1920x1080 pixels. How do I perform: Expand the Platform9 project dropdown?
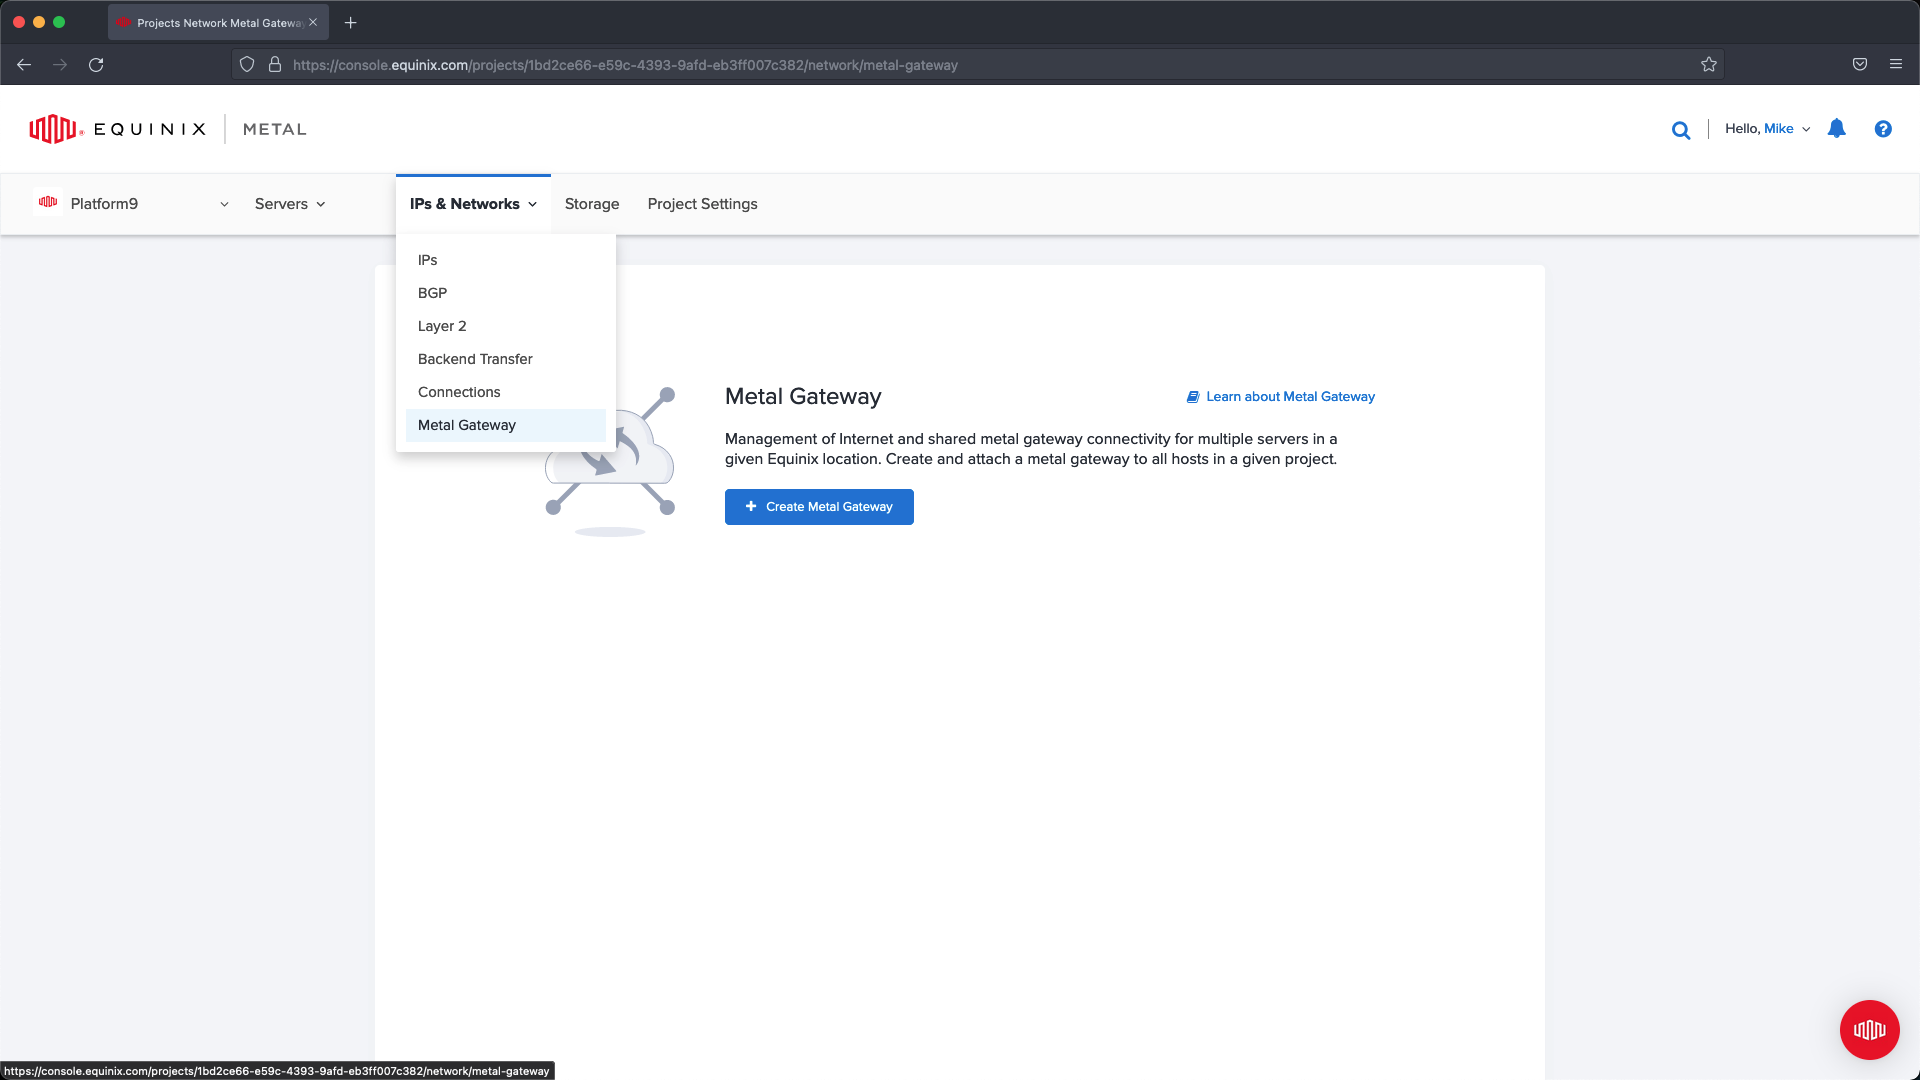(x=224, y=204)
